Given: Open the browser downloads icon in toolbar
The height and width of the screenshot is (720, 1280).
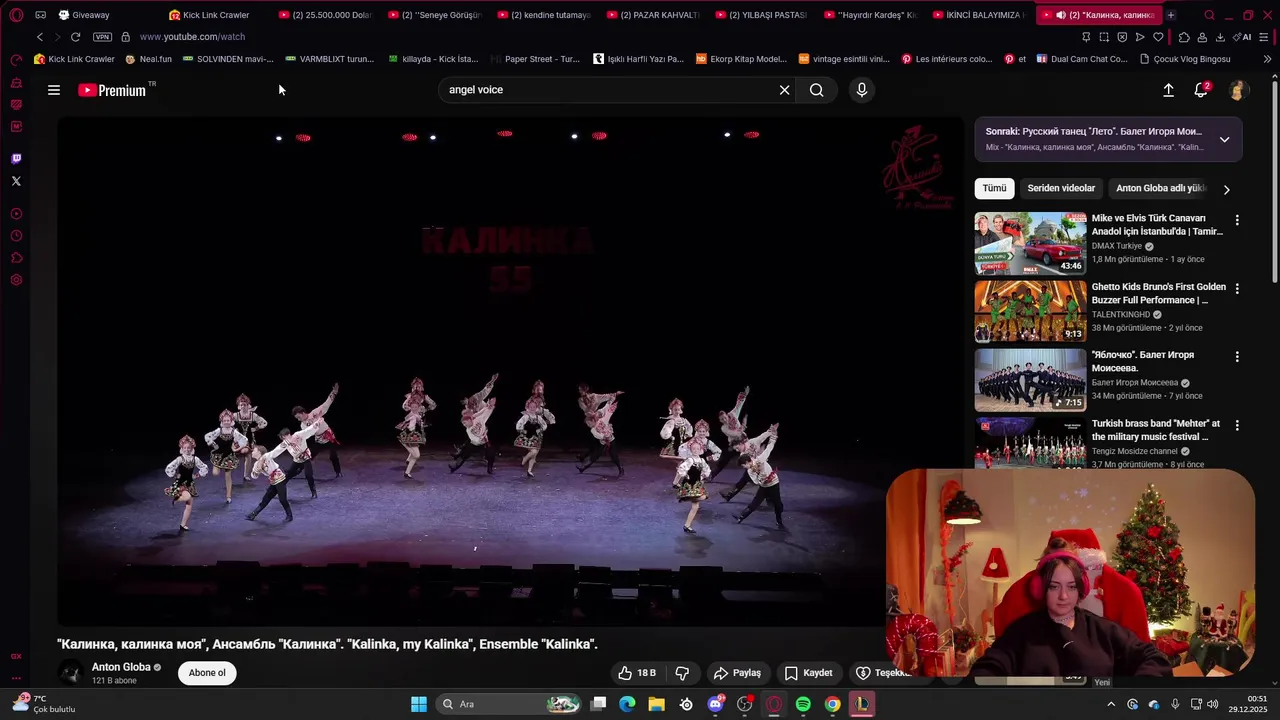Looking at the screenshot, I should pos(1220,37).
